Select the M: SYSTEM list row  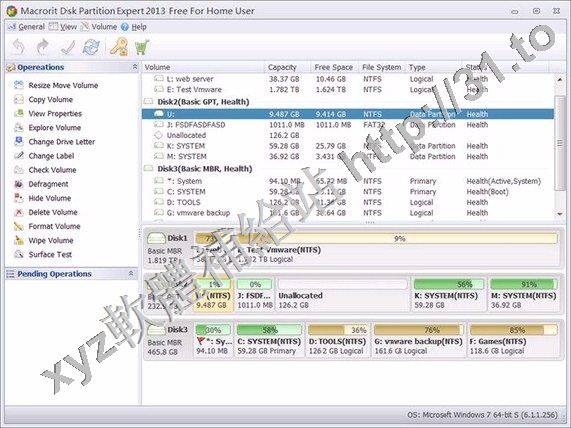[x=348, y=156]
